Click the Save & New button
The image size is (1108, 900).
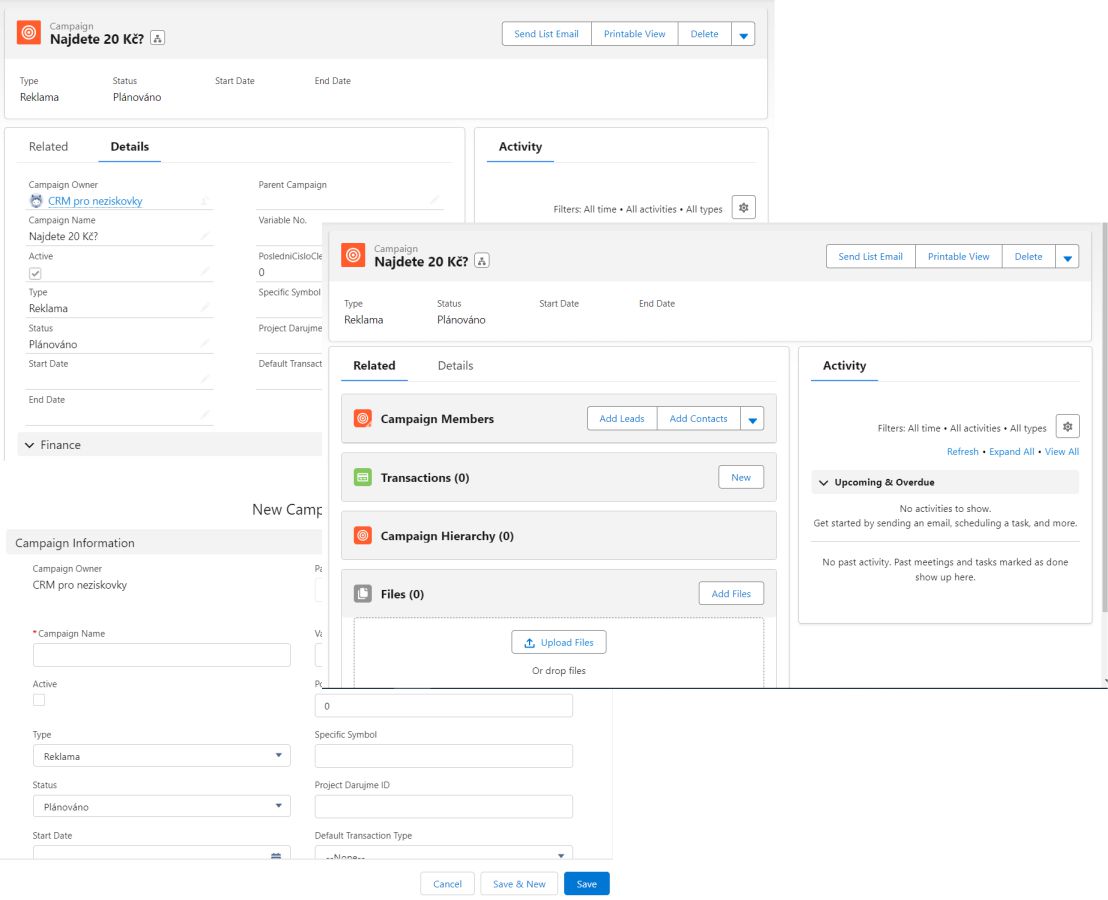pos(519,884)
